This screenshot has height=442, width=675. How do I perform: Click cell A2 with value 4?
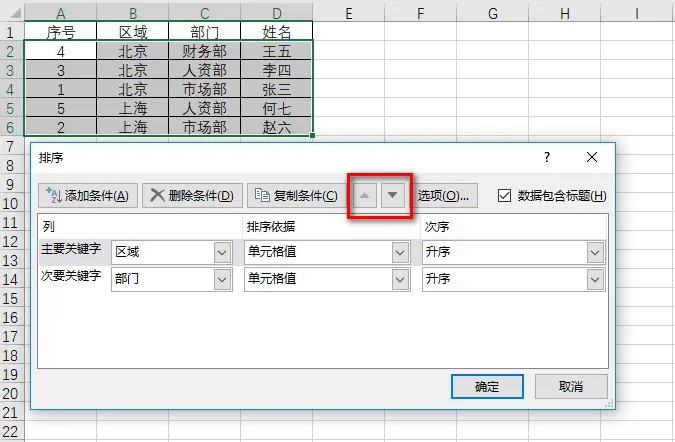(61, 51)
